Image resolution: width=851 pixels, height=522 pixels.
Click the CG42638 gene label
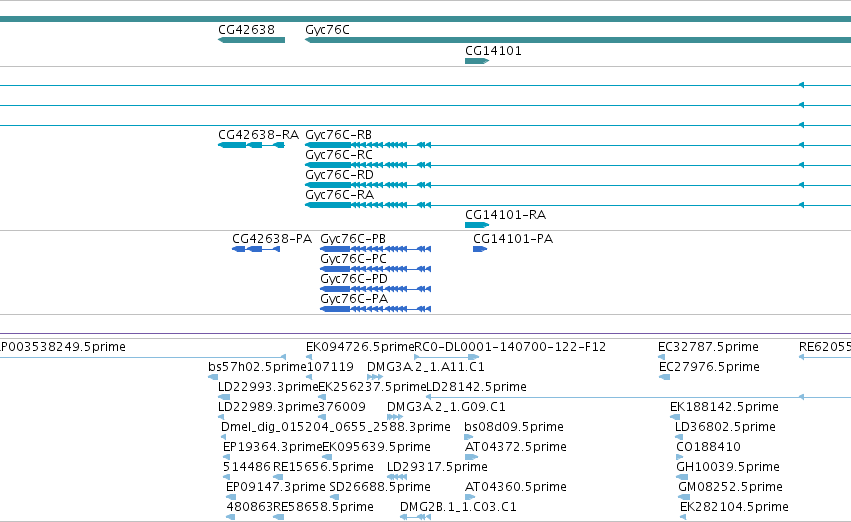[246, 30]
